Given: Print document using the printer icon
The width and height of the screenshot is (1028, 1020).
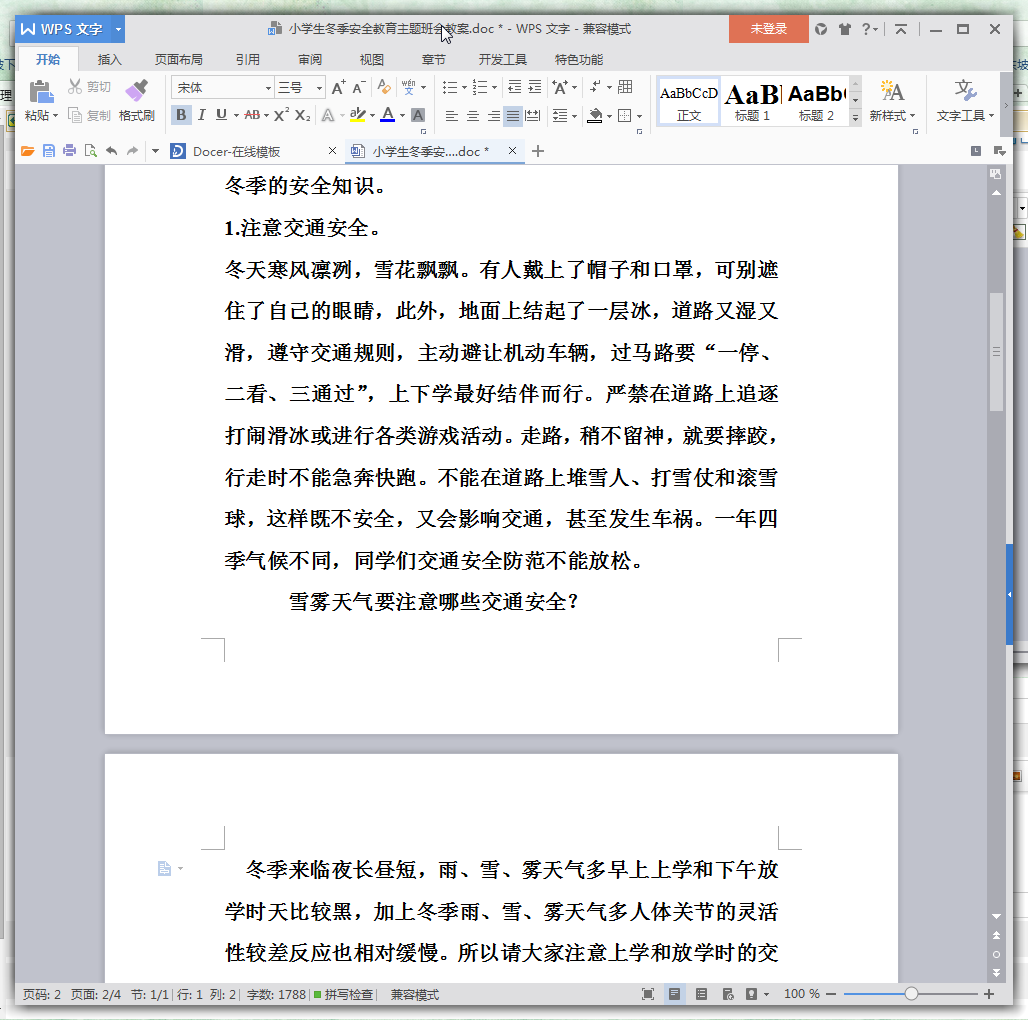Looking at the screenshot, I should pyautogui.click(x=69, y=151).
